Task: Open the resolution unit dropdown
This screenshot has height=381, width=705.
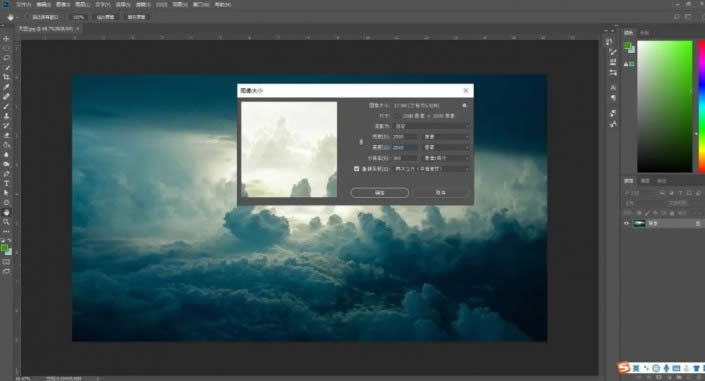Action: pos(446,158)
